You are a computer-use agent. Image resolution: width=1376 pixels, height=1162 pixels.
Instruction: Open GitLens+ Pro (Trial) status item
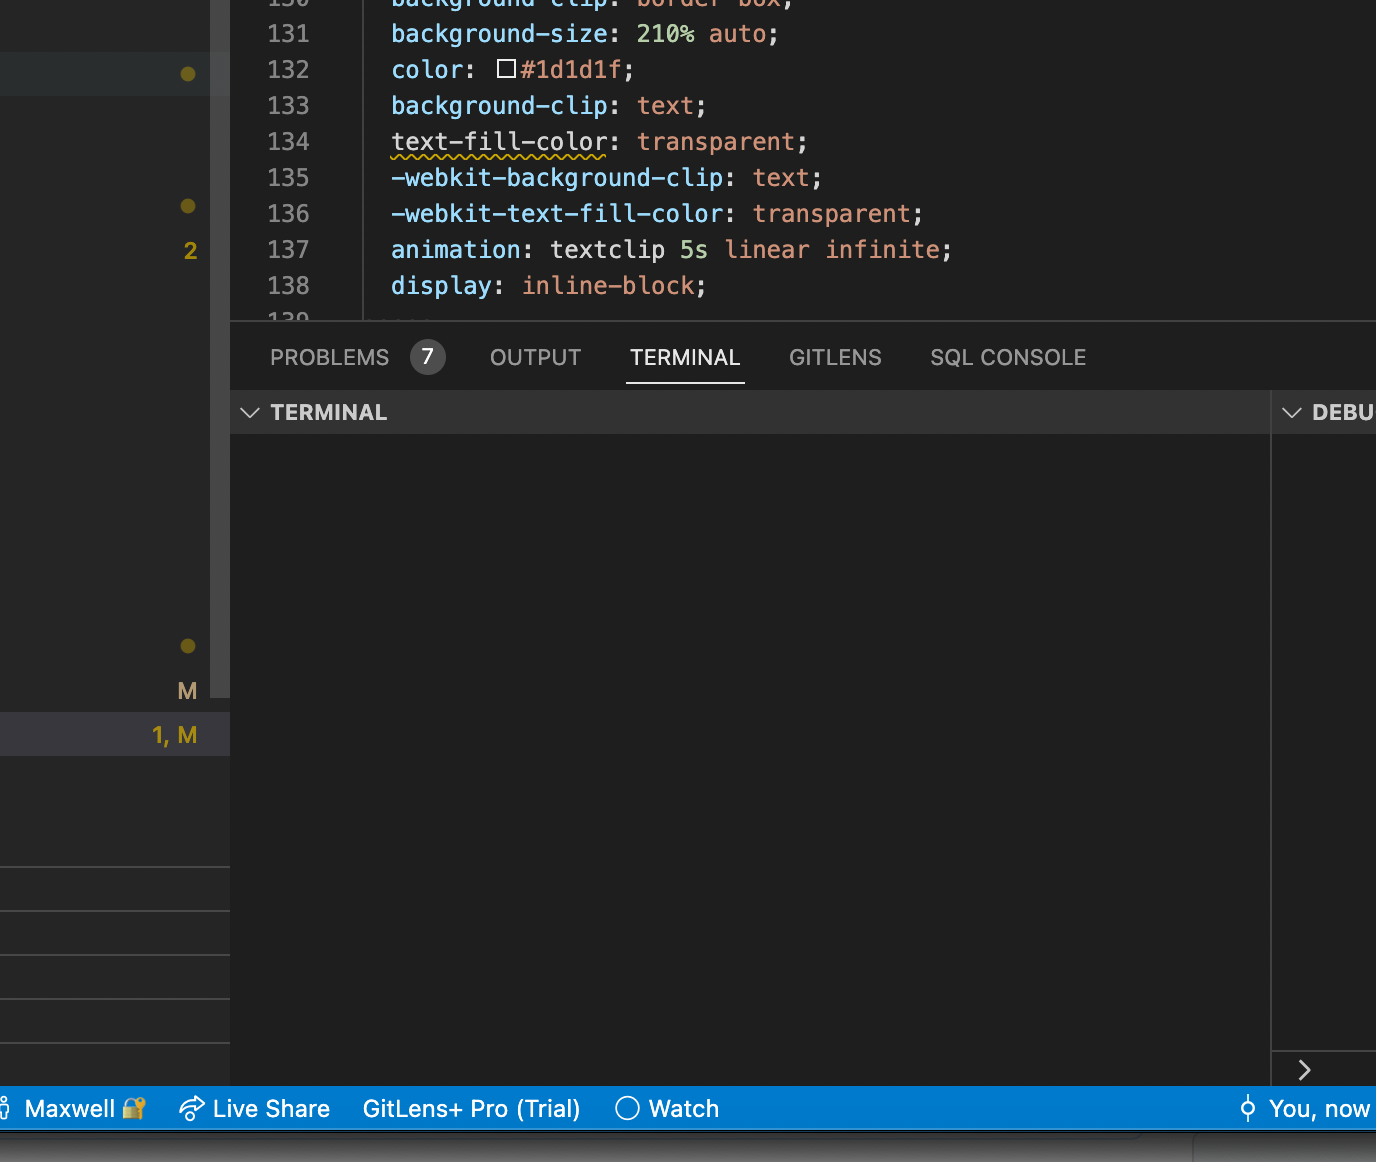click(471, 1108)
